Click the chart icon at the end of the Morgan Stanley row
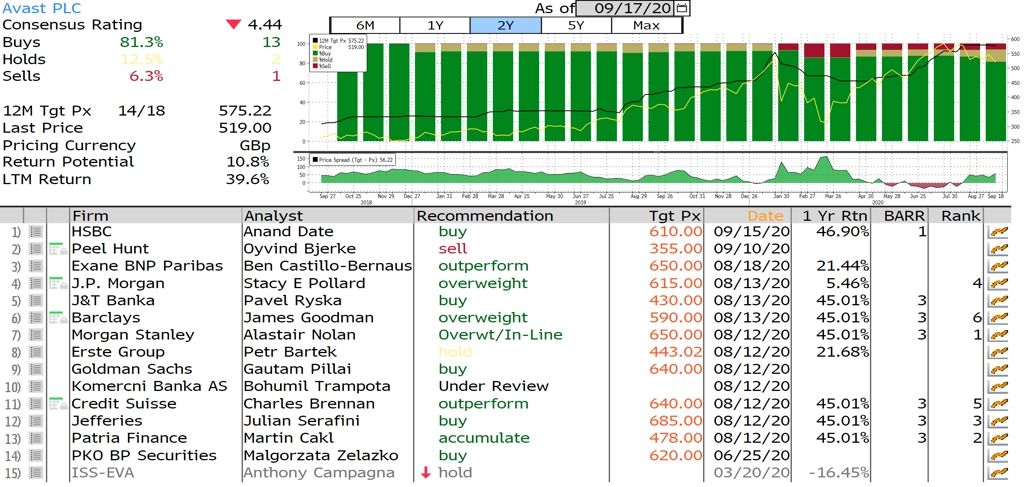Viewport: 1024px width, 487px height. click(x=999, y=335)
